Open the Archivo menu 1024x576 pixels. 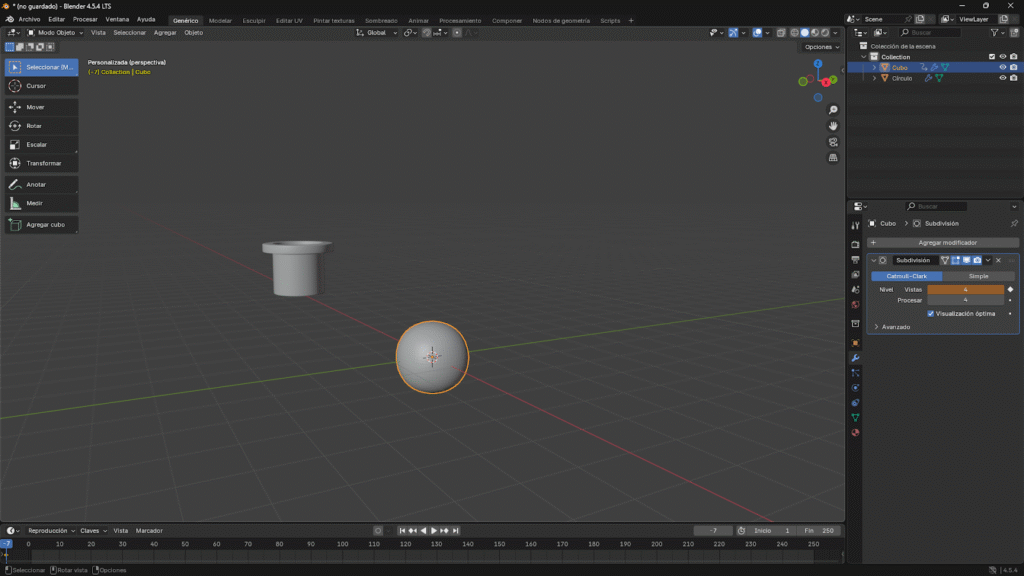click(29, 19)
